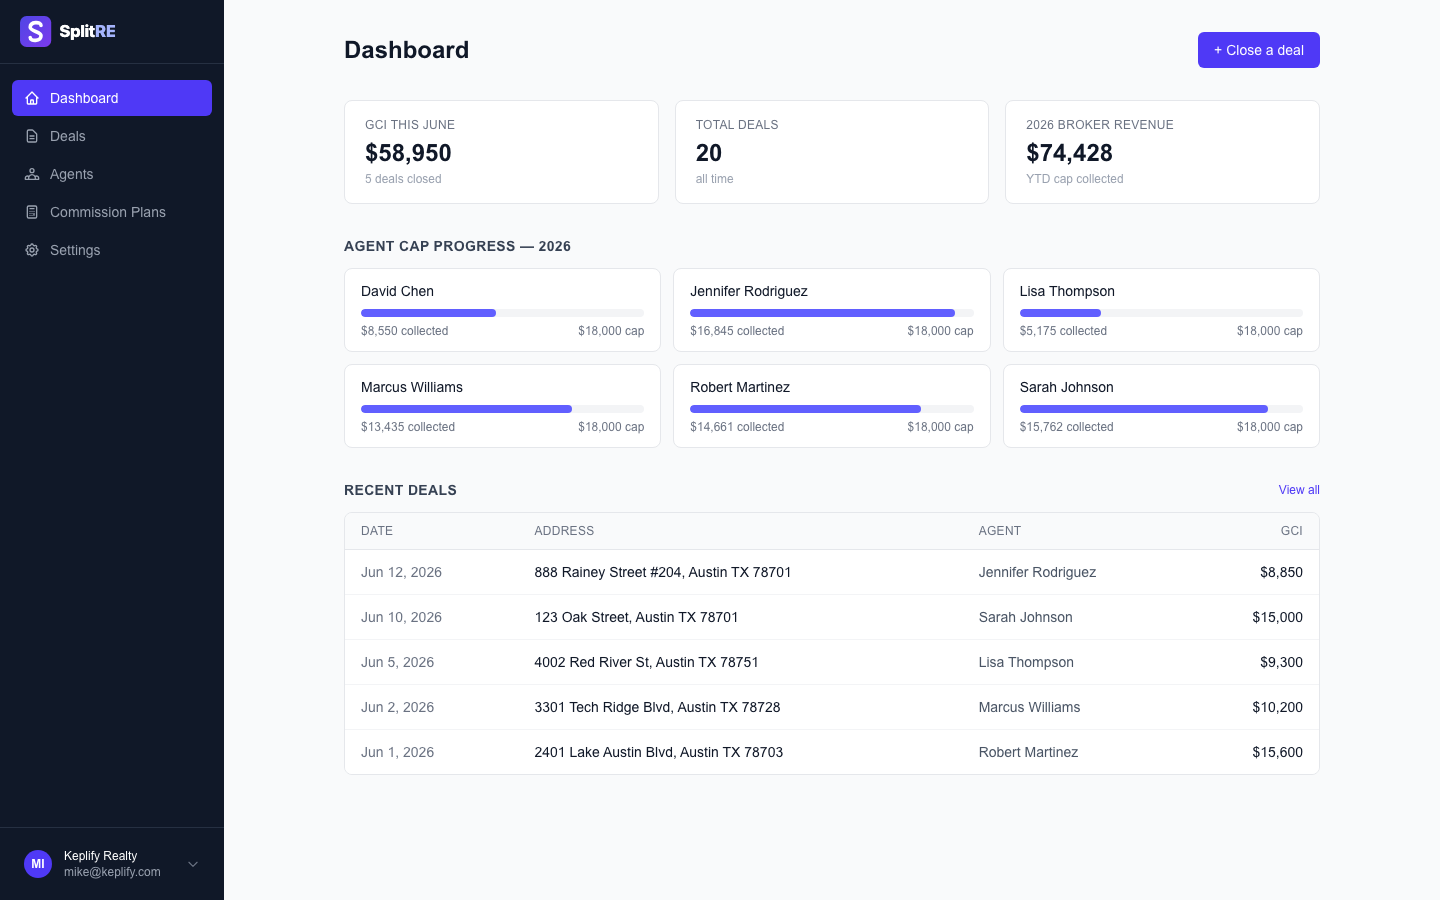Click the Jun 2, 2026 date cell
Image resolution: width=1440 pixels, height=900 pixels.
(397, 707)
